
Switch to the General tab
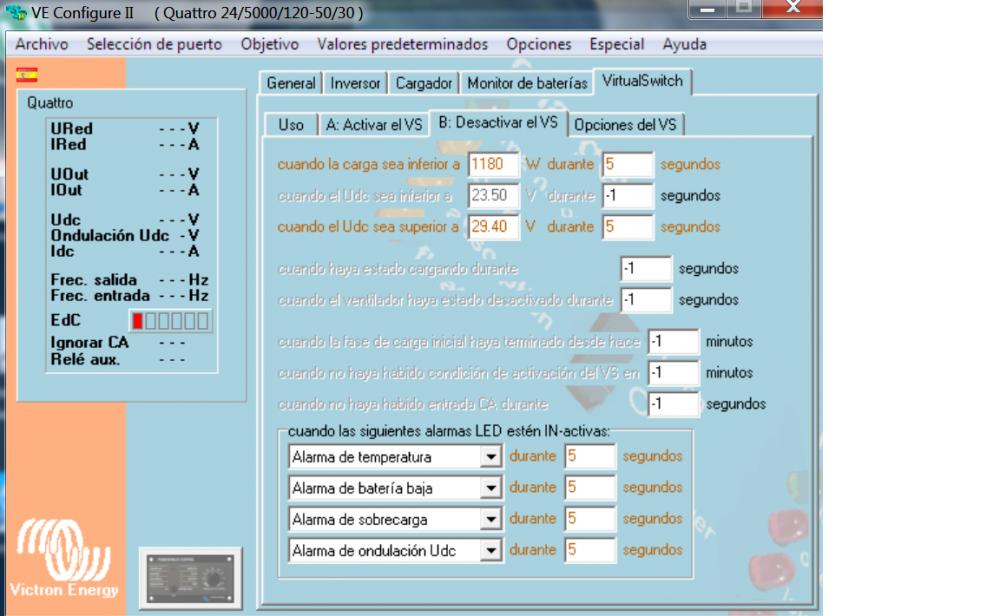[291, 83]
